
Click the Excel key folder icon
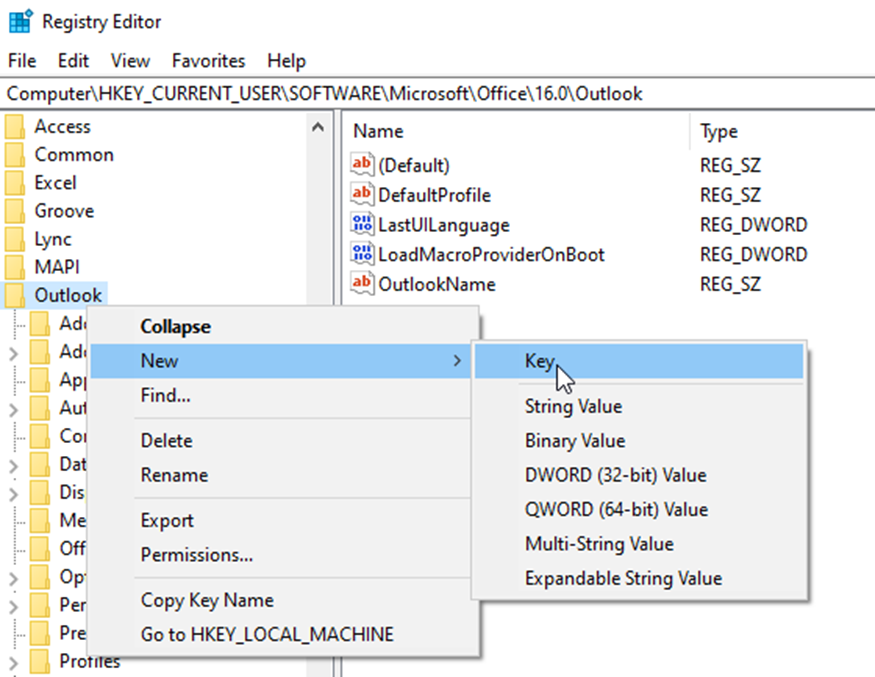tap(15, 183)
